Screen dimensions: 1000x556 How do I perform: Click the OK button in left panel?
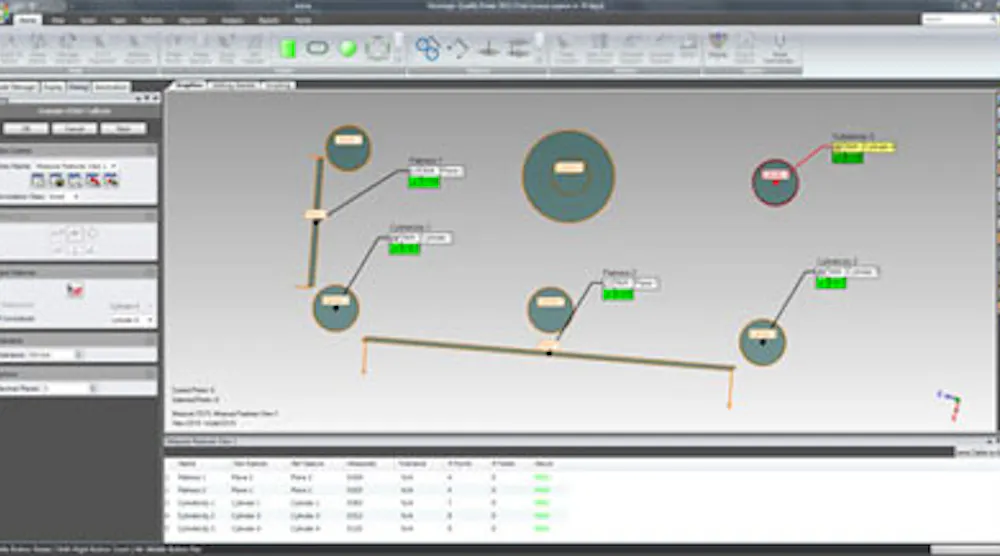[26, 128]
